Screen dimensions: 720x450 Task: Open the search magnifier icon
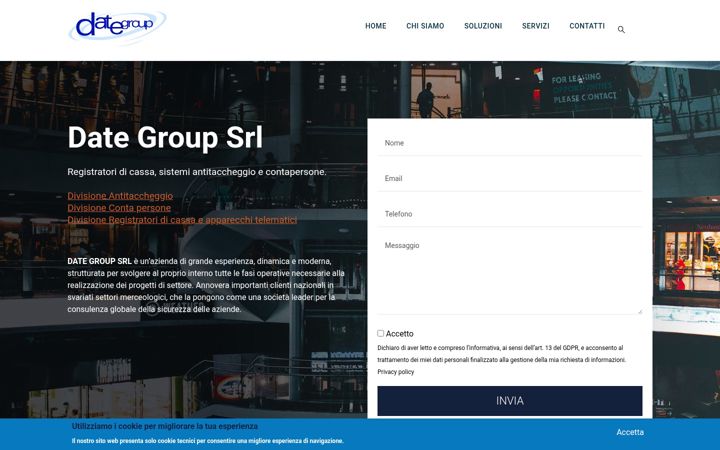(621, 30)
